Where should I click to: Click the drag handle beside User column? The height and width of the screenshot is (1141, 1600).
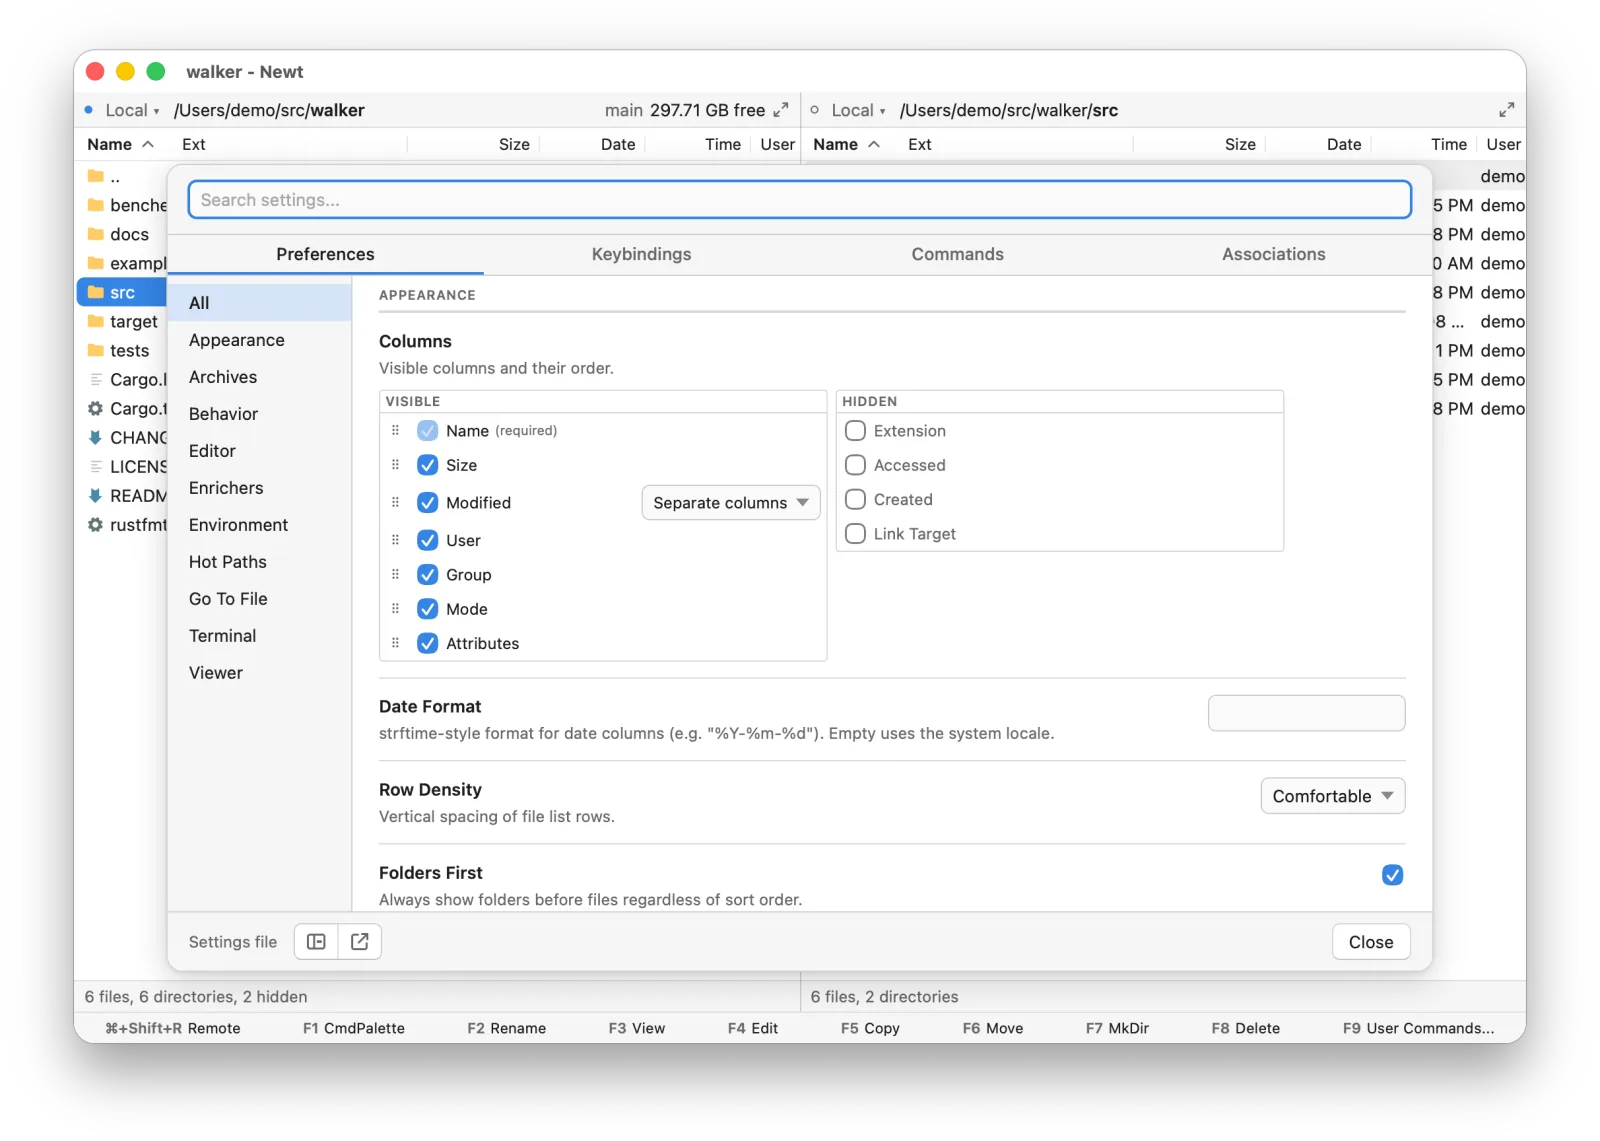[x=395, y=540]
